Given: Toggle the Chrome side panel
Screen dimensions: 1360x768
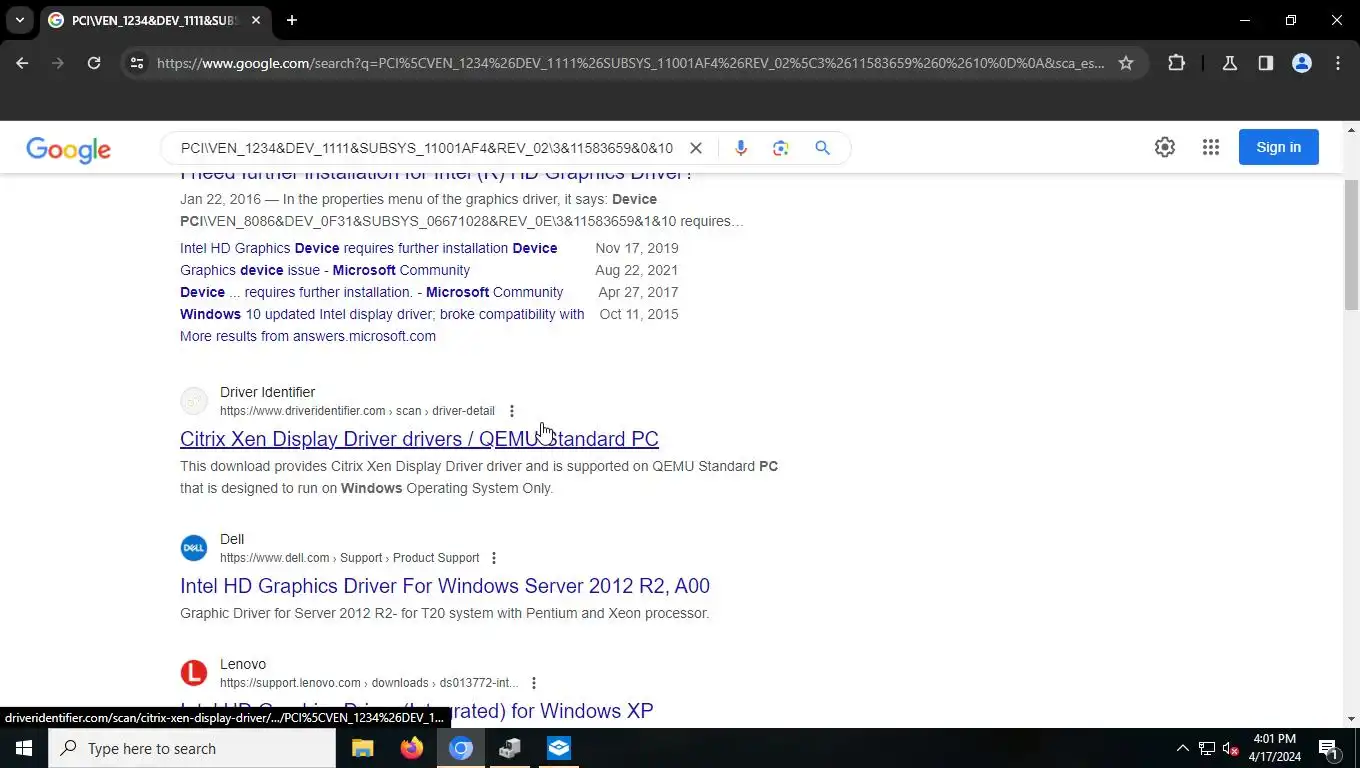Looking at the screenshot, I should (1266, 63).
